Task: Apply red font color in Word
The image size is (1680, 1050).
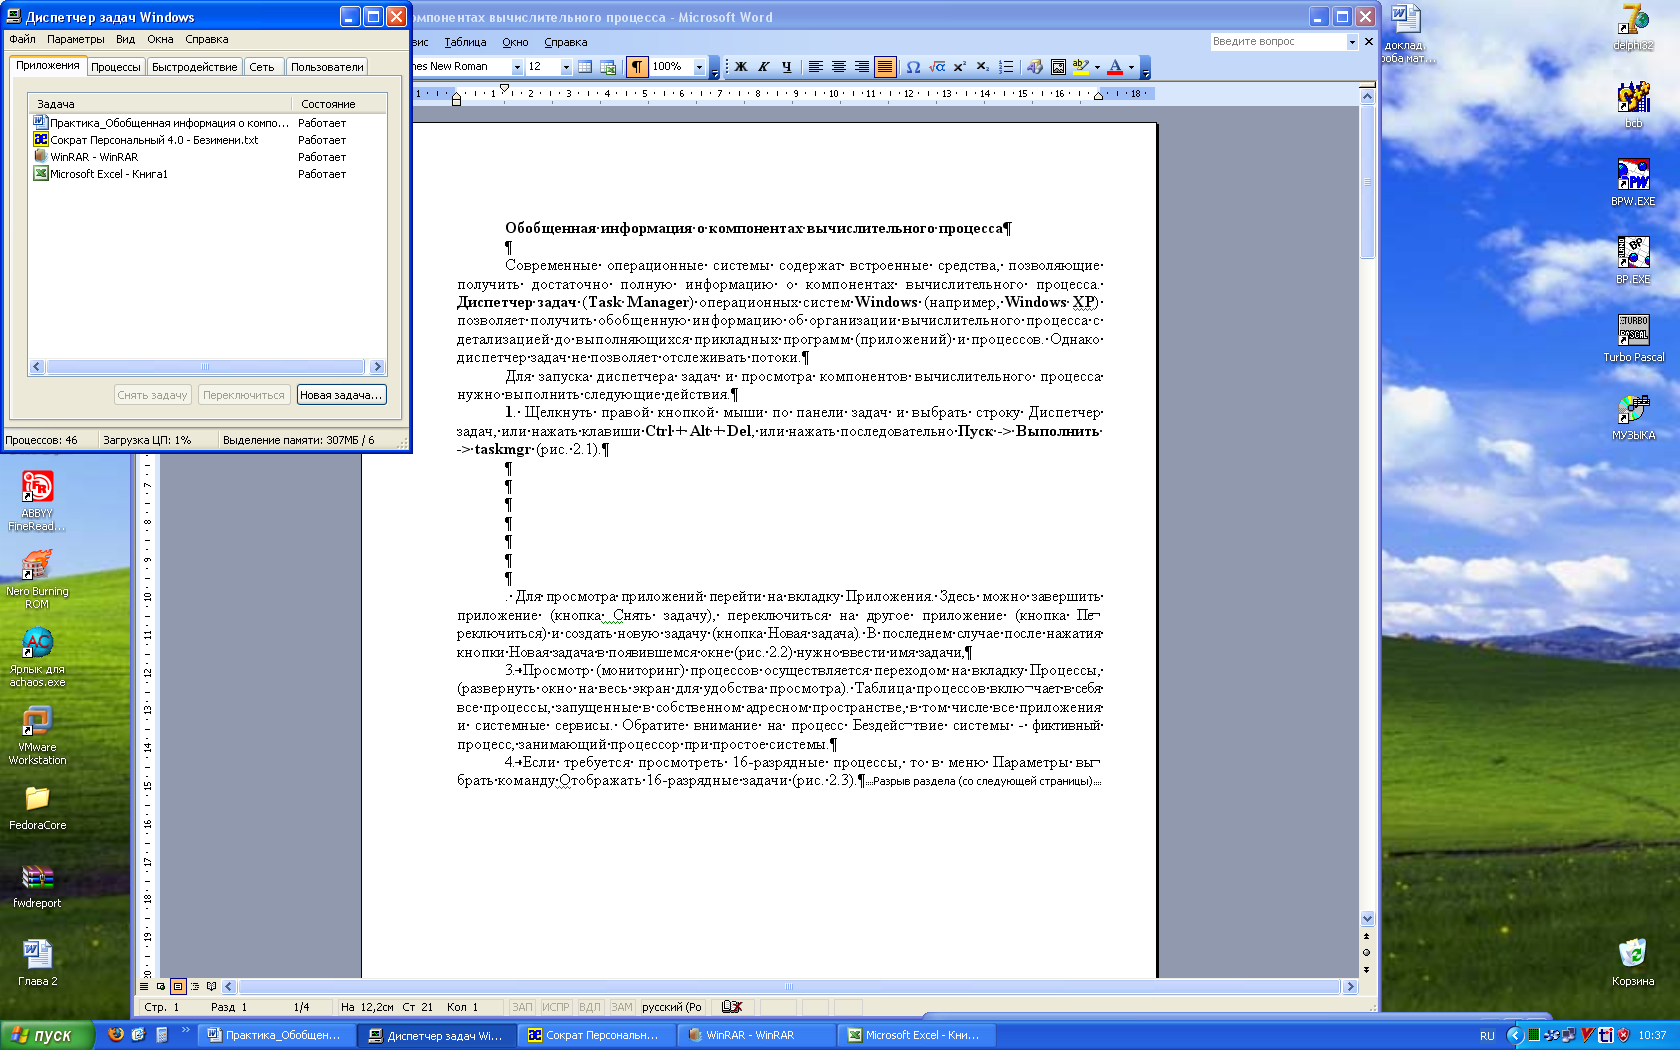Action: (x=1115, y=67)
